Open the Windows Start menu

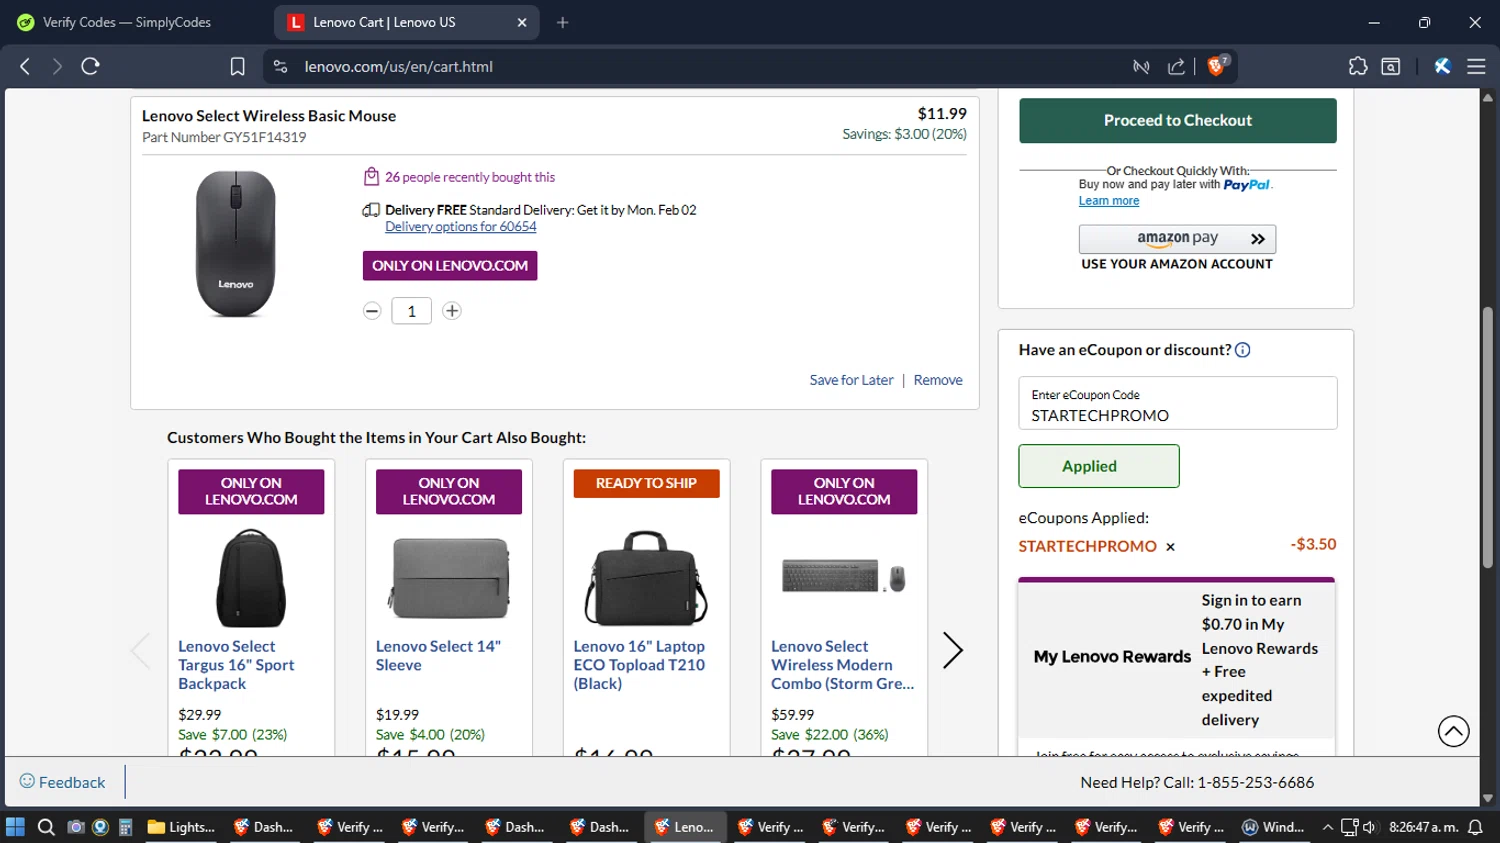click(x=15, y=827)
